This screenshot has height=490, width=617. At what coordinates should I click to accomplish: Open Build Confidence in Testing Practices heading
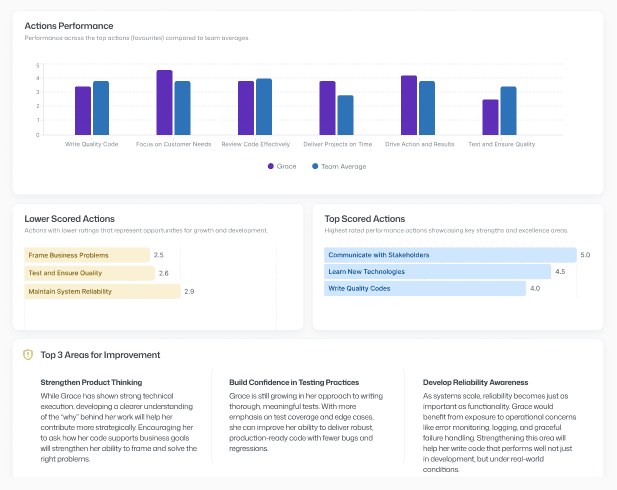293,382
